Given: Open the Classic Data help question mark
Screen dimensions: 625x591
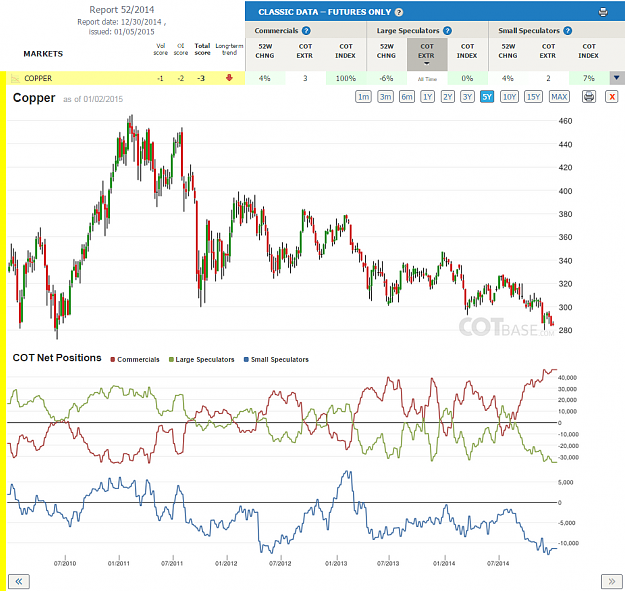Looking at the screenshot, I should 399,12.
